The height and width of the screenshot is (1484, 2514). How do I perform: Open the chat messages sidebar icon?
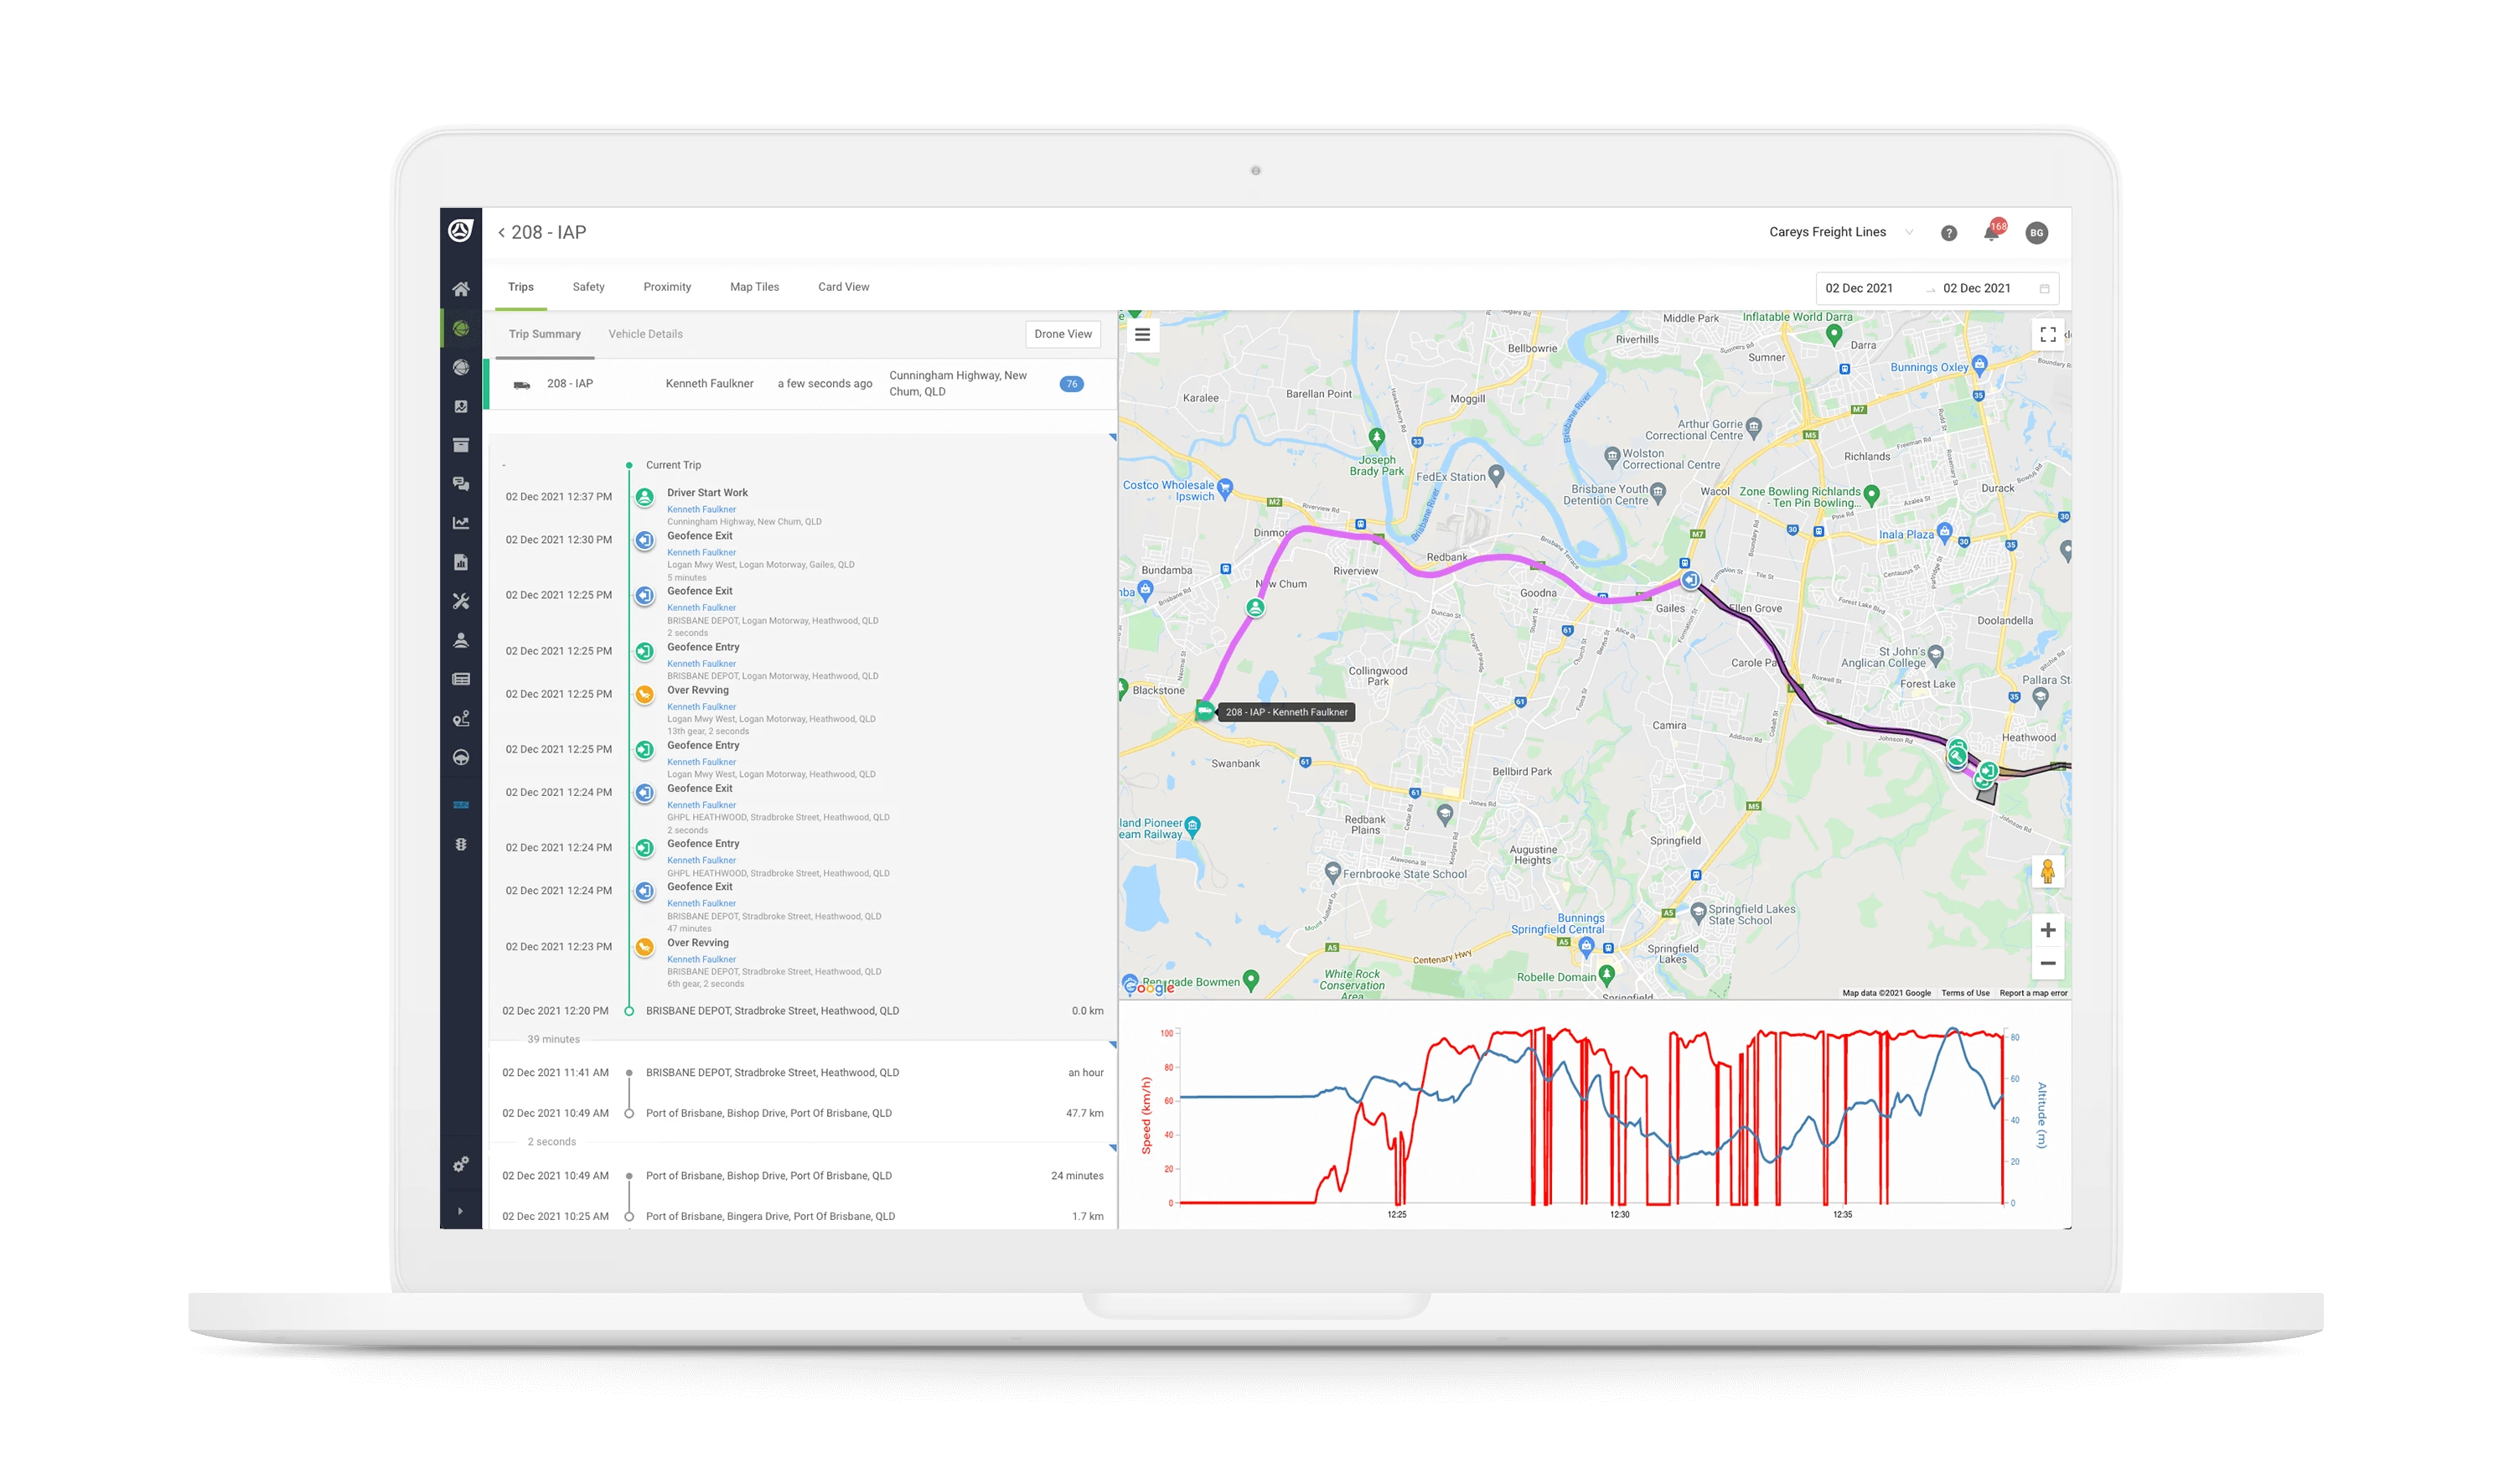click(460, 484)
